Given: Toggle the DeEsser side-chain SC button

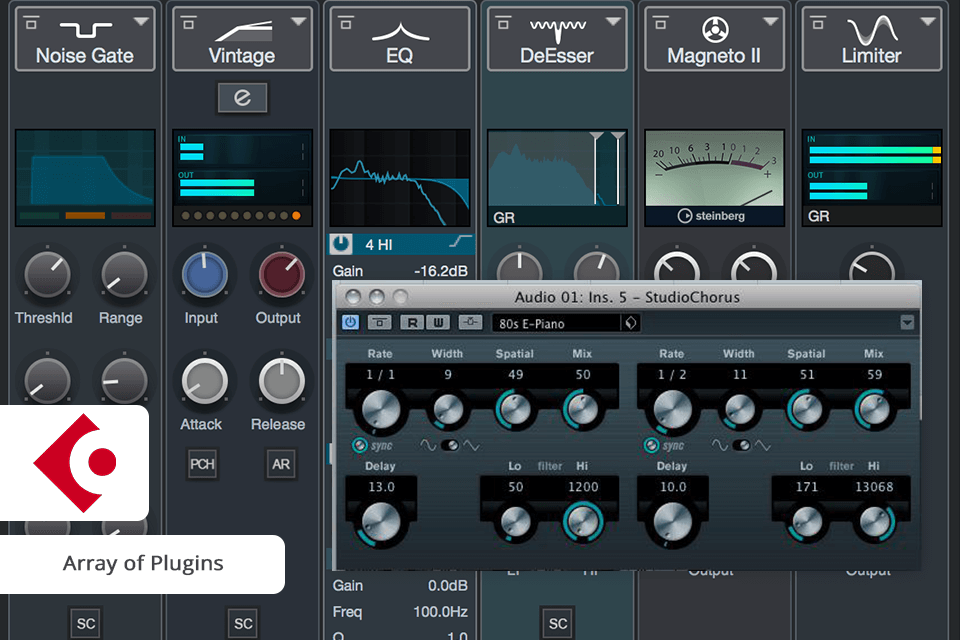Looking at the screenshot, I should pyautogui.click(x=557, y=622).
